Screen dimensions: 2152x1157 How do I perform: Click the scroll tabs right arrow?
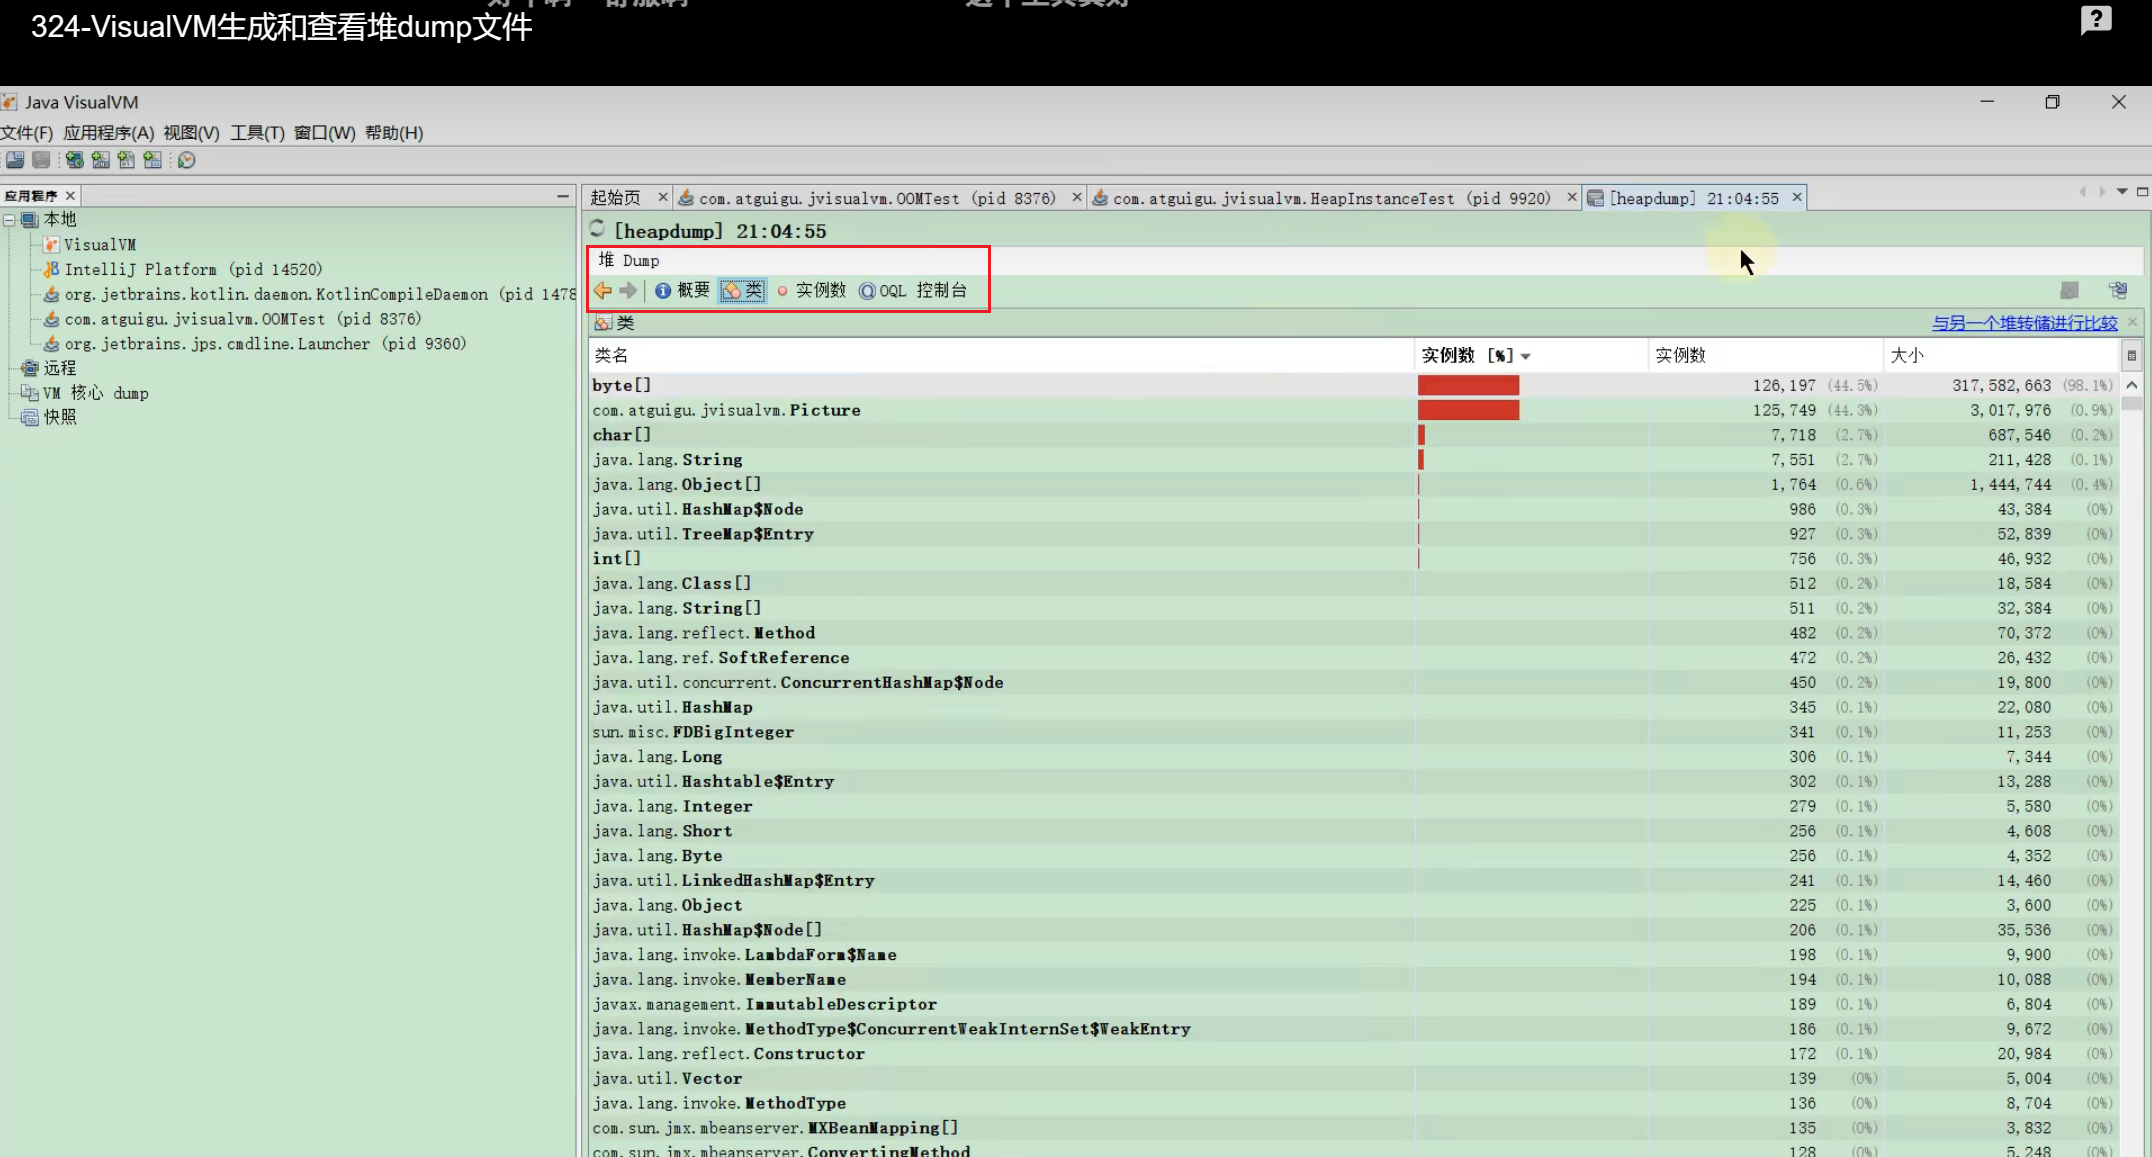[2101, 191]
